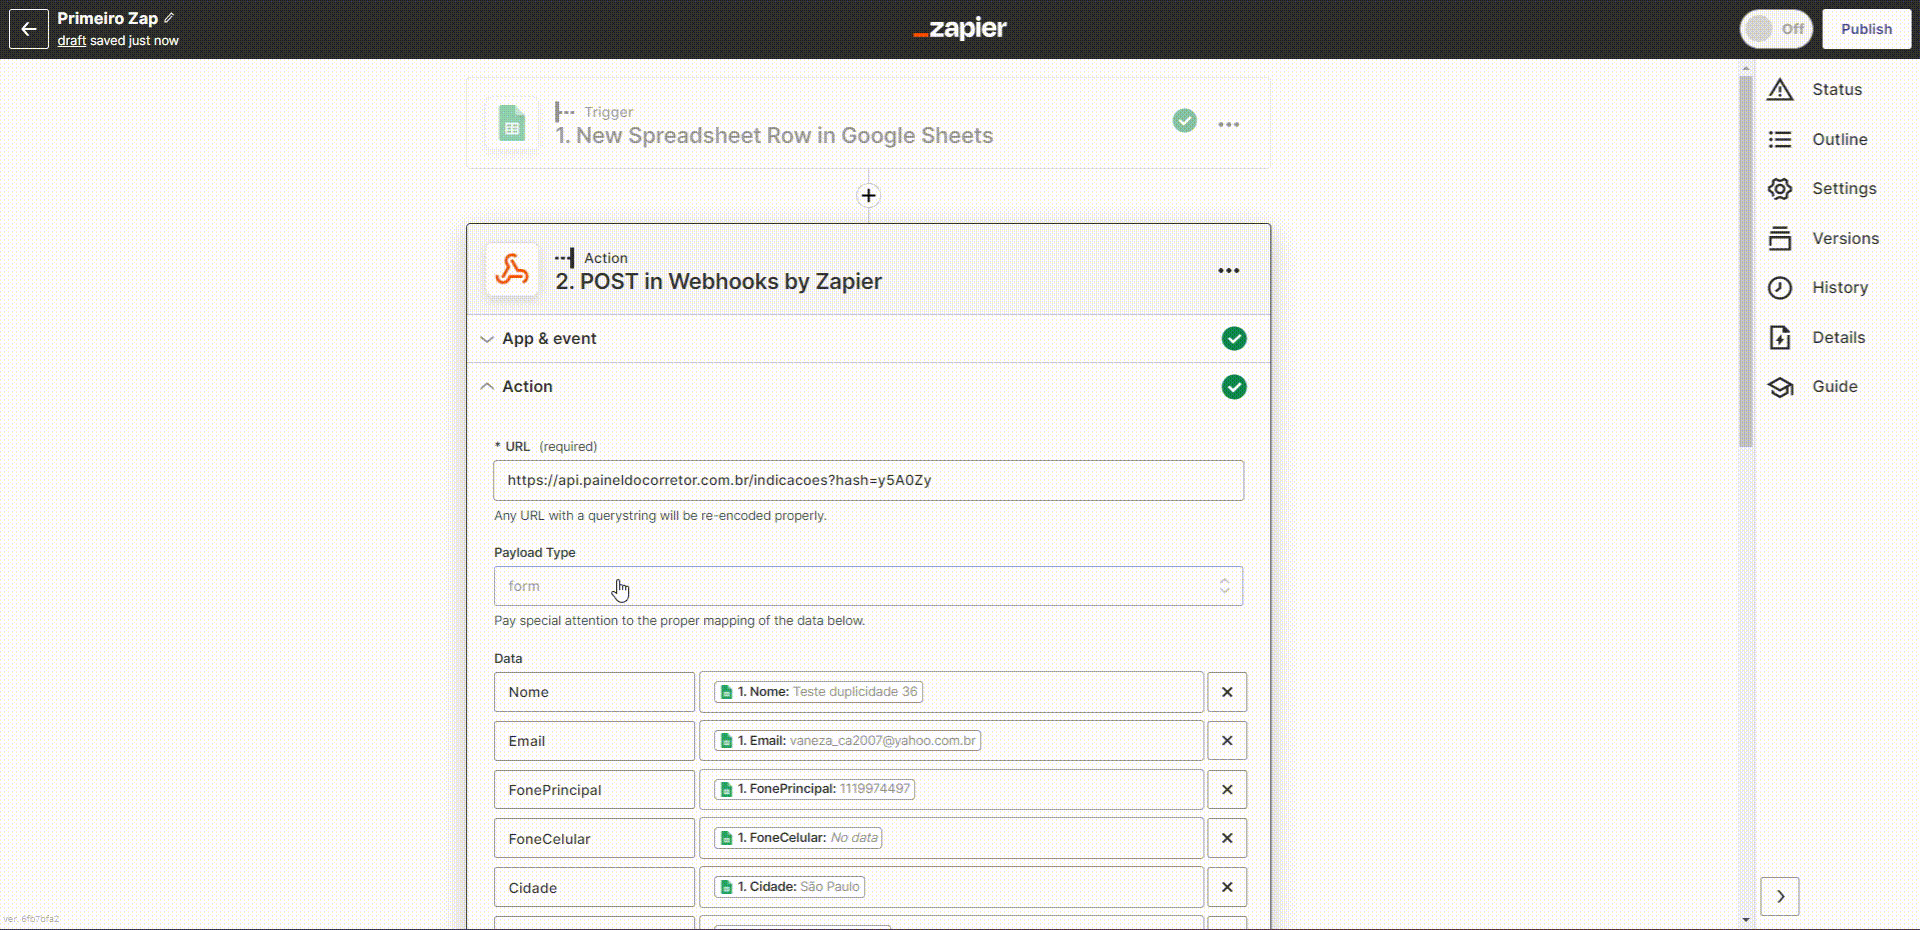
Task: Open the History clock icon
Action: tap(1780, 288)
